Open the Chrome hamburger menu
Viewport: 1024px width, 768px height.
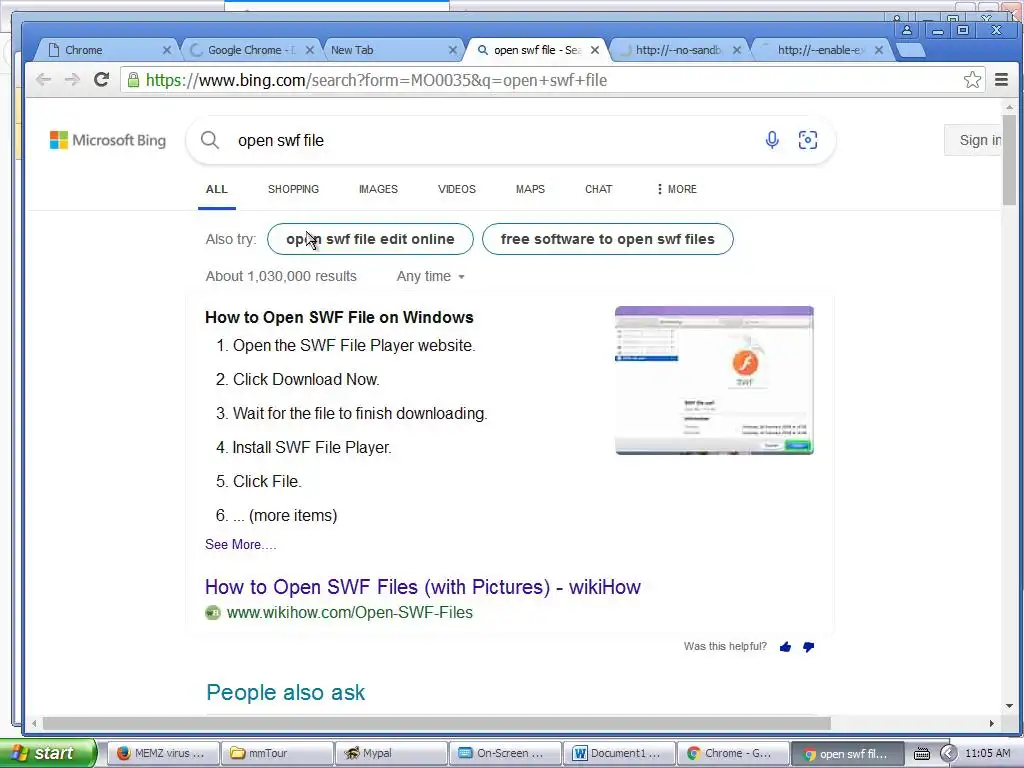[1001, 80]
